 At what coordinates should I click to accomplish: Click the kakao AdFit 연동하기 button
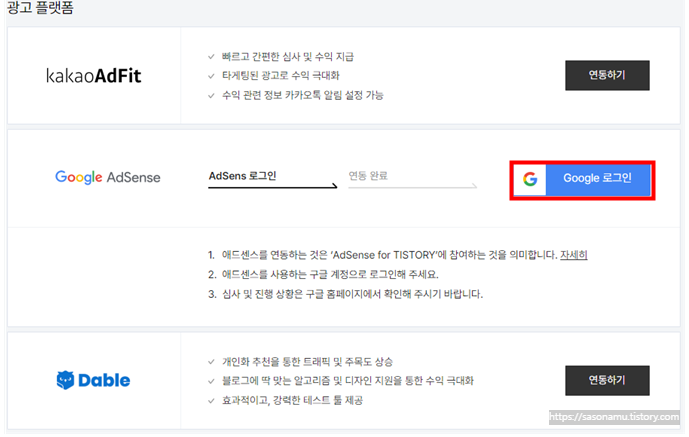click(x=607, y=76)
